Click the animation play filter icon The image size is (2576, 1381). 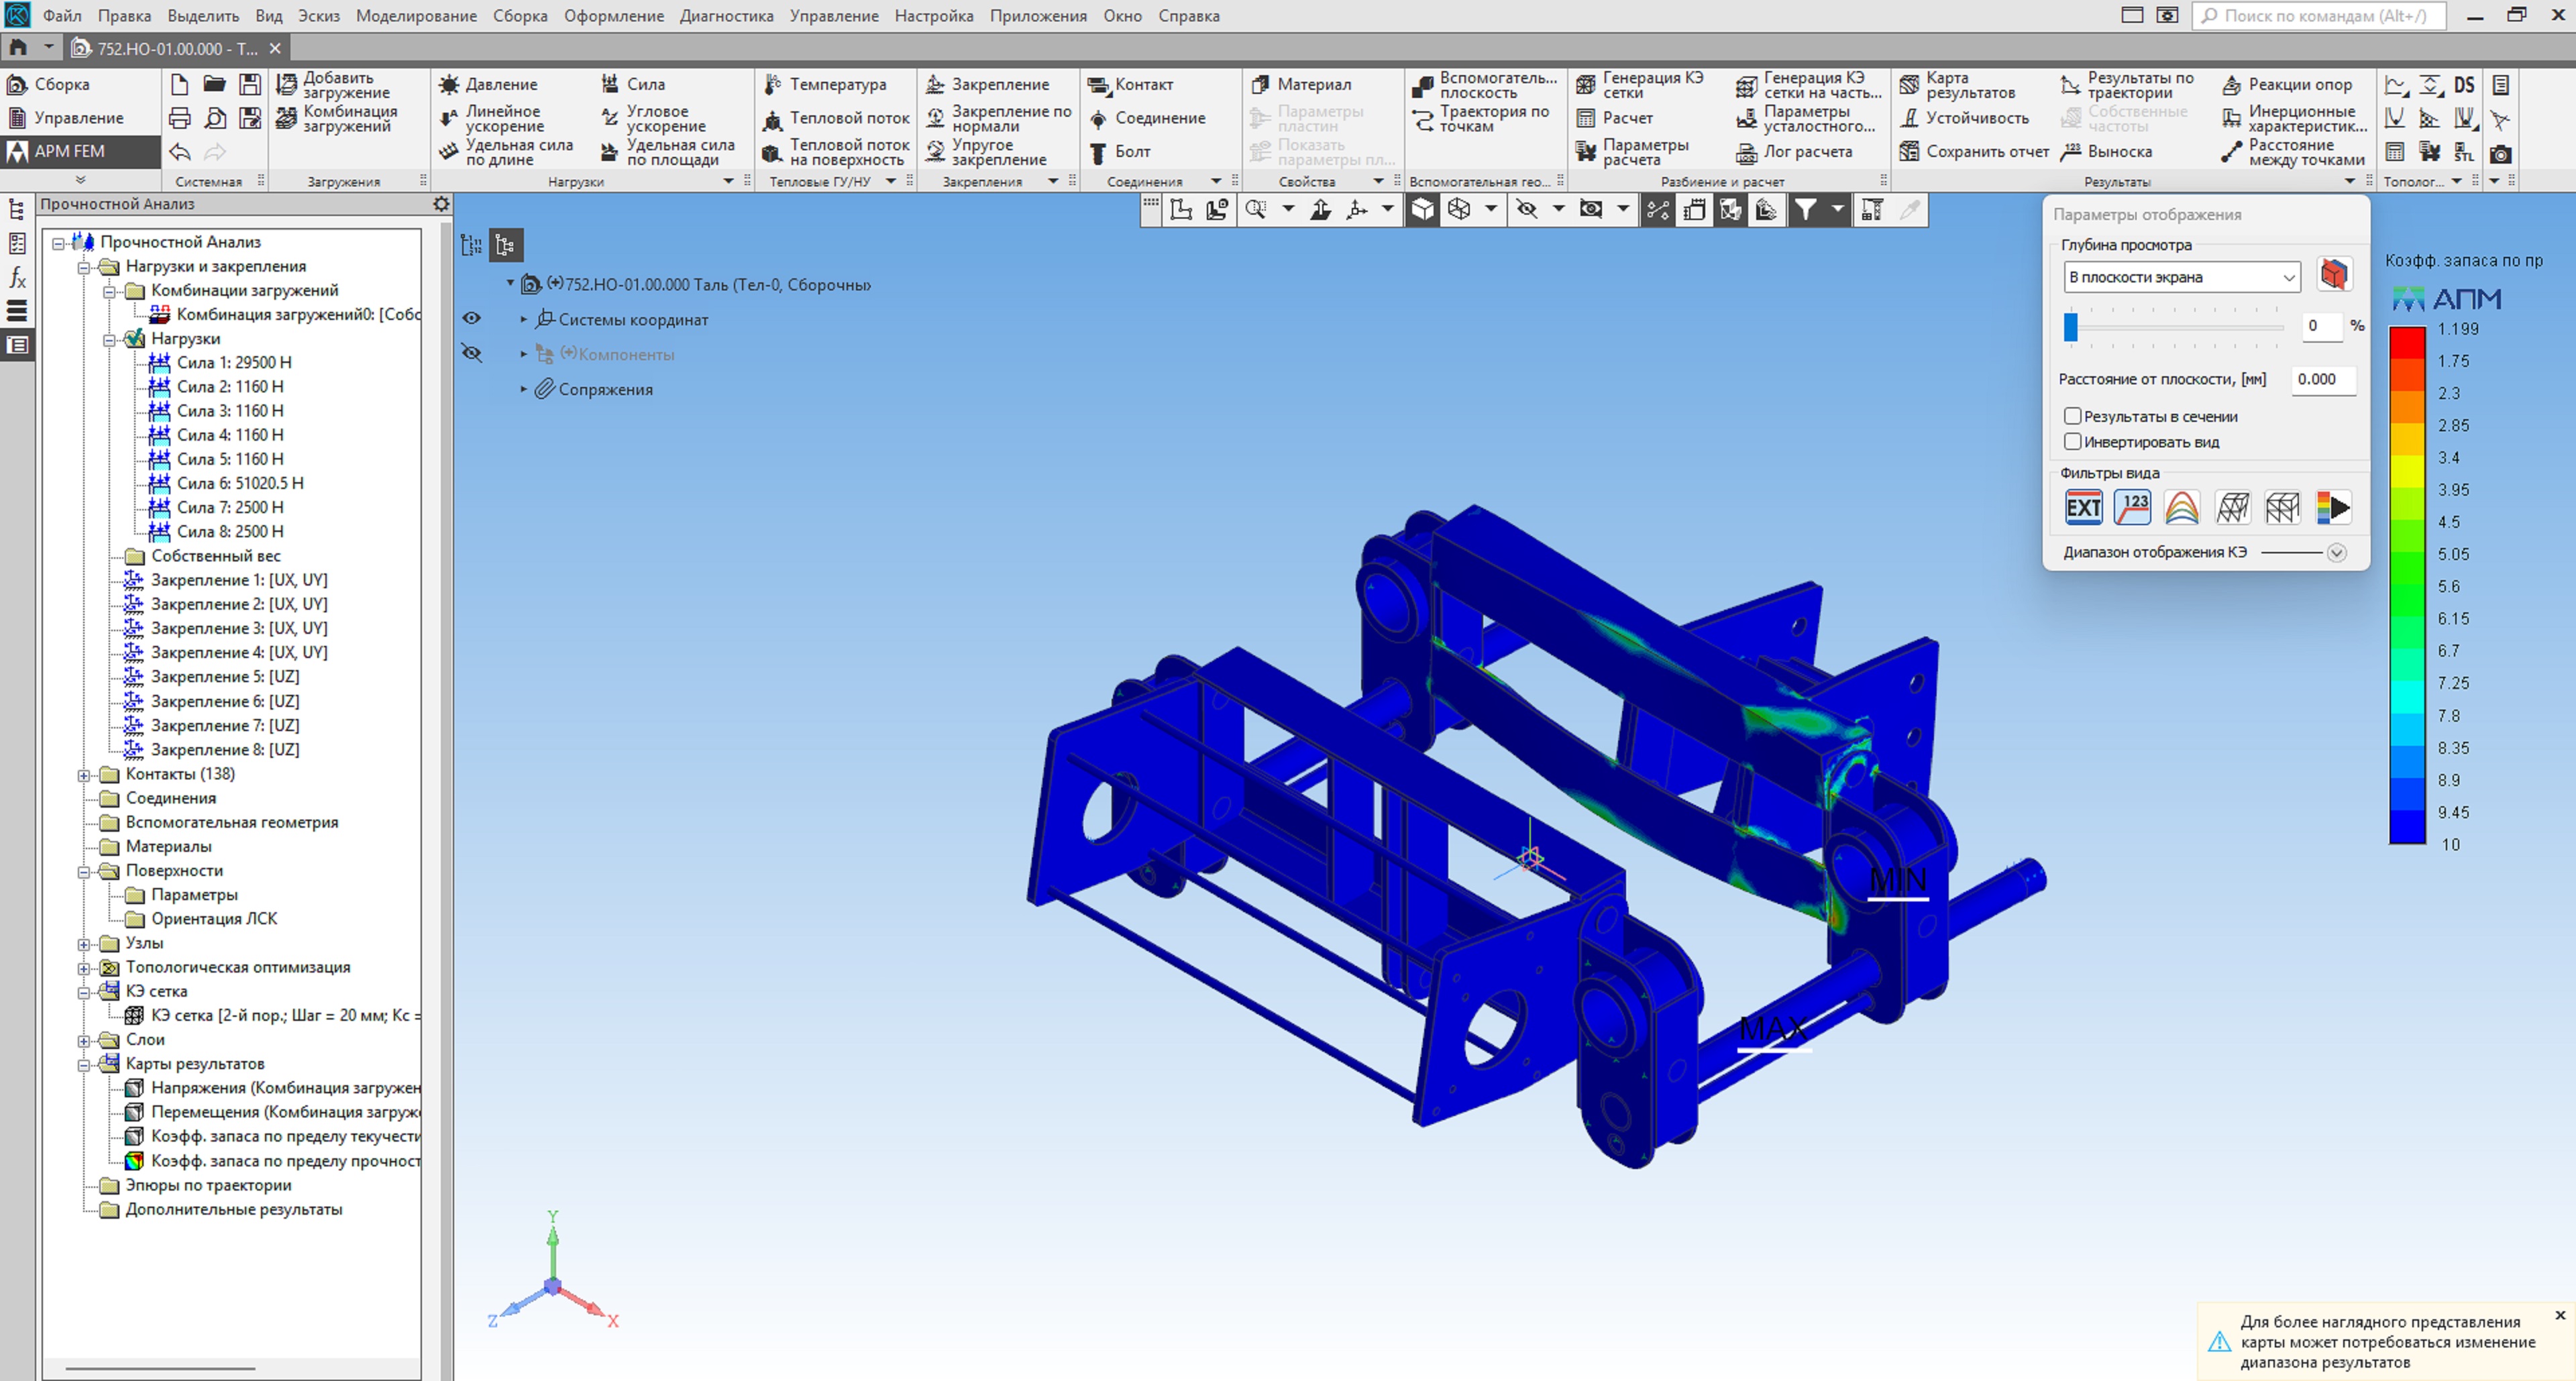point(2333,508)
